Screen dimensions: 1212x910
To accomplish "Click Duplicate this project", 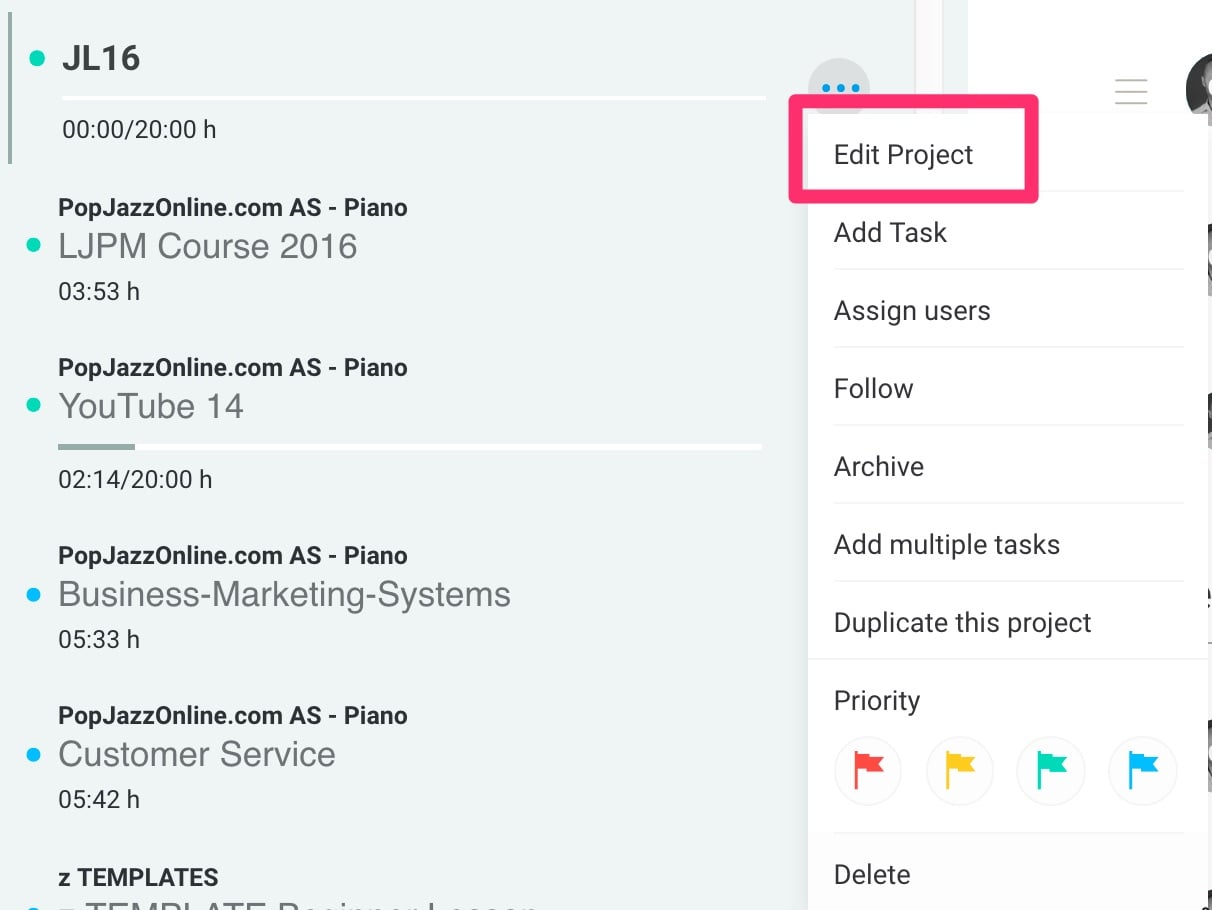I will coord(963,622).
